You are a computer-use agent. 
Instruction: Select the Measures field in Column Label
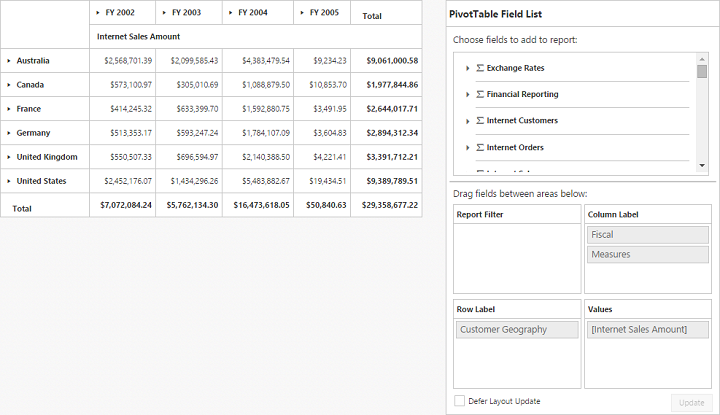click(x=647, y=255)
